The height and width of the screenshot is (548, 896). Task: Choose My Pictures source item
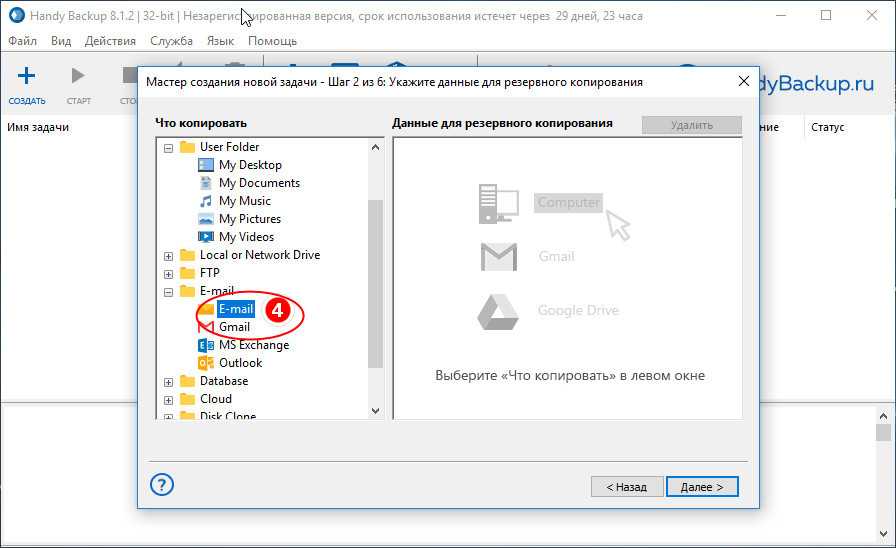pos(249,219)
